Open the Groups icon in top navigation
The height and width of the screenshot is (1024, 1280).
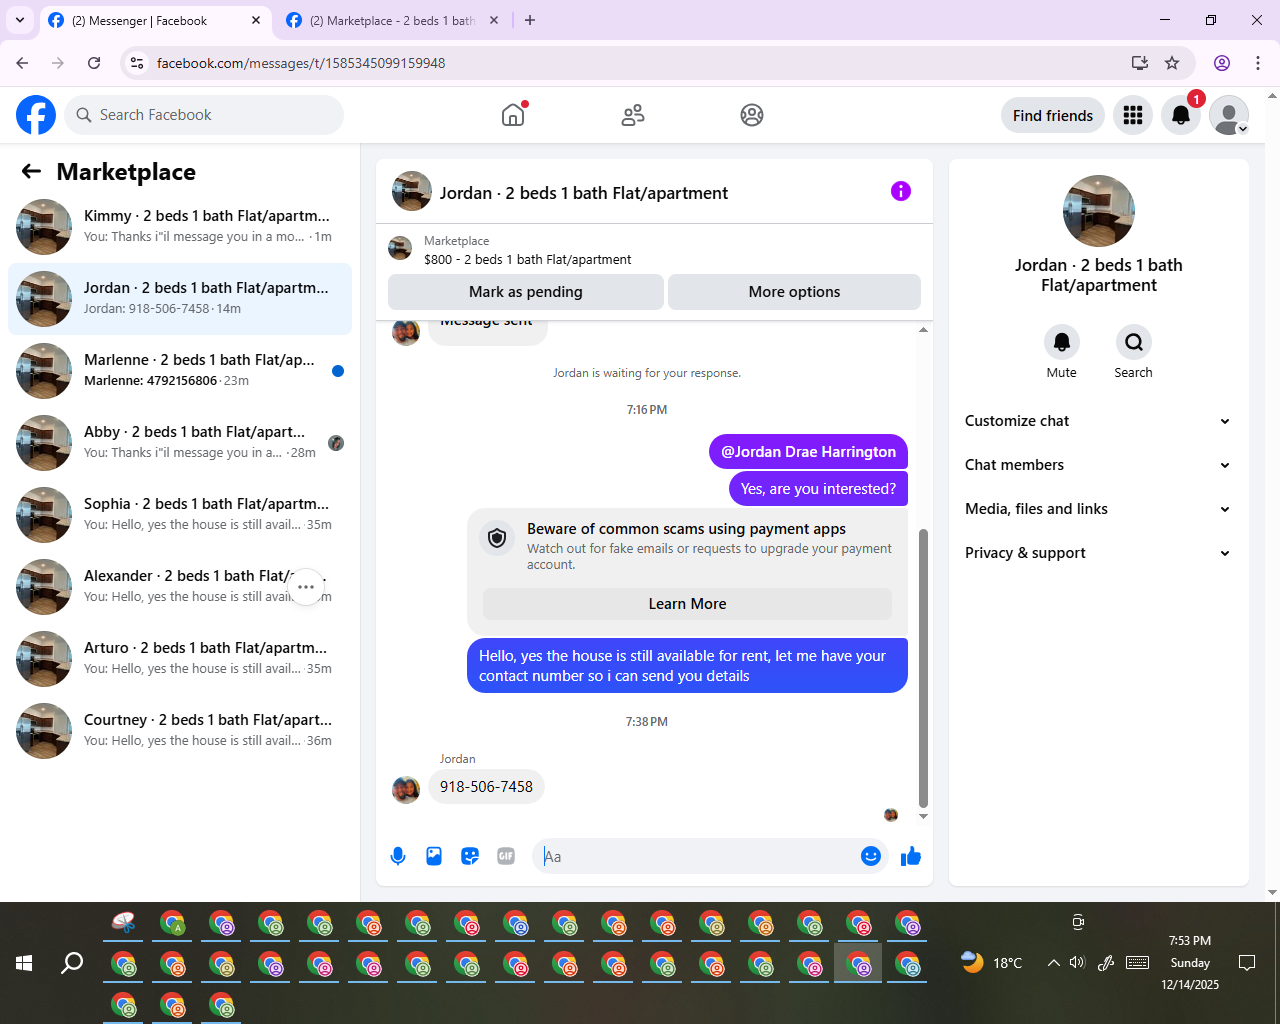[752, 115]
